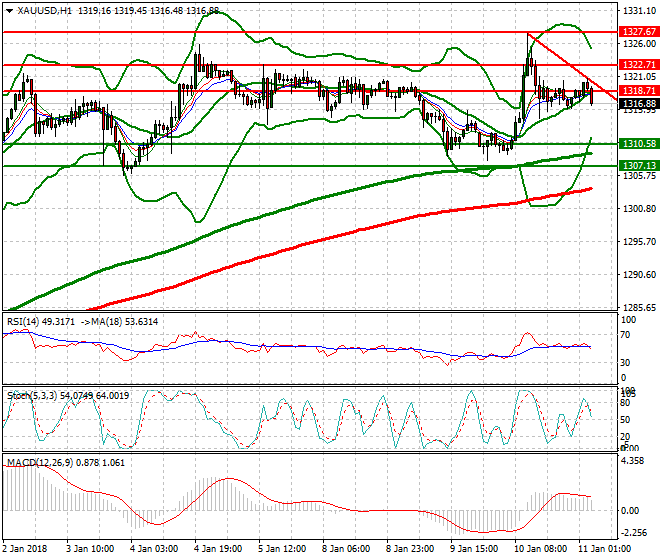Click the 1300.80 price axis value
This screenshot has height=560, width=660.
pos(637,209)
